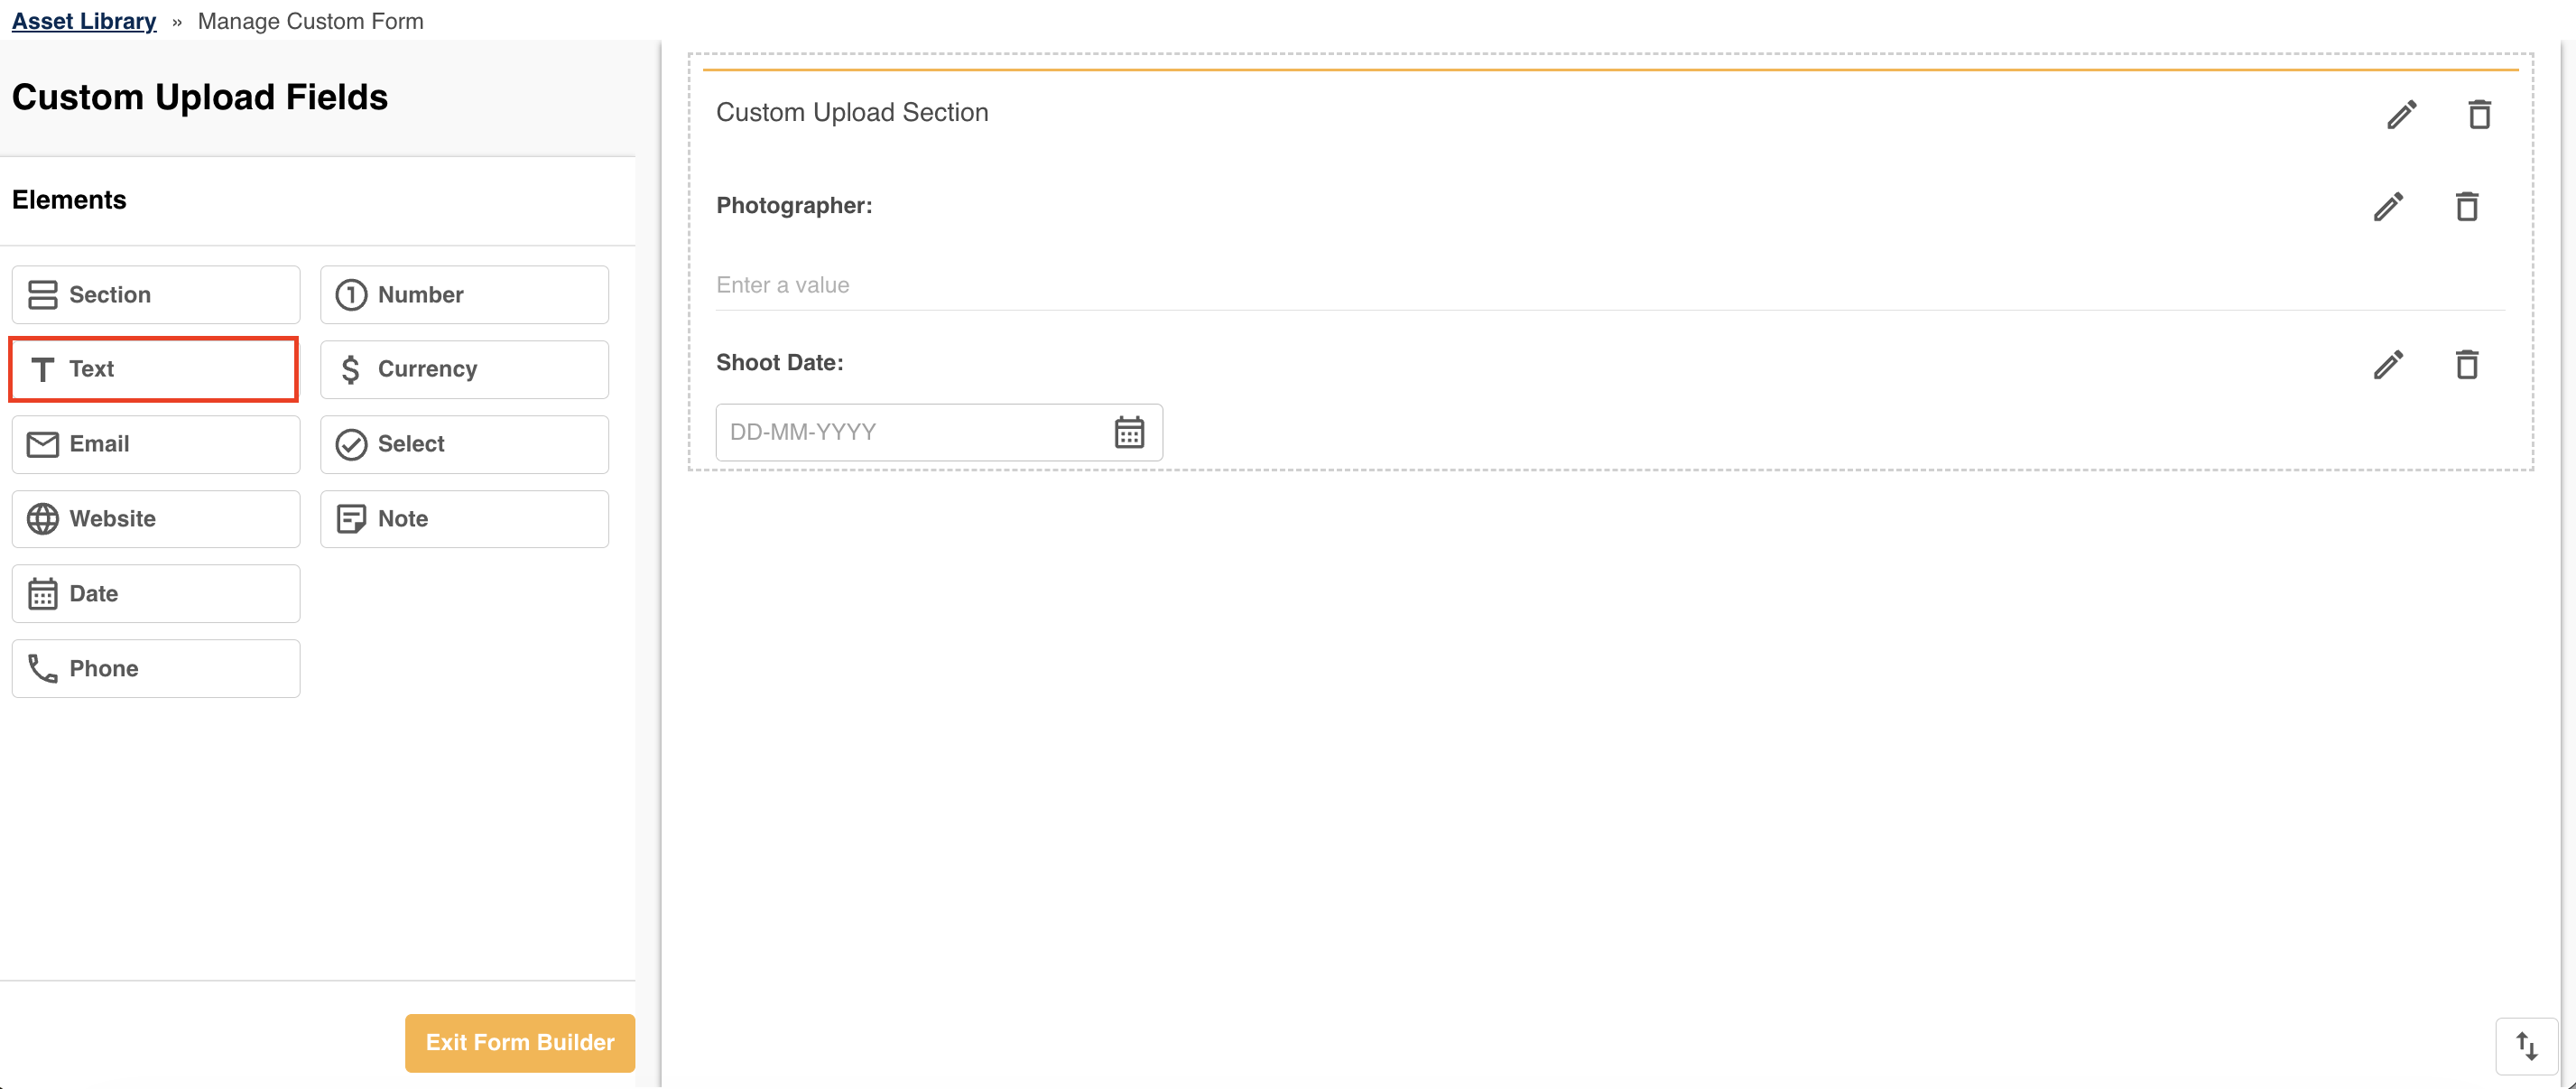2576x1089 pixels.
Task: Add a Text element
Action: (x=154, y=369)
